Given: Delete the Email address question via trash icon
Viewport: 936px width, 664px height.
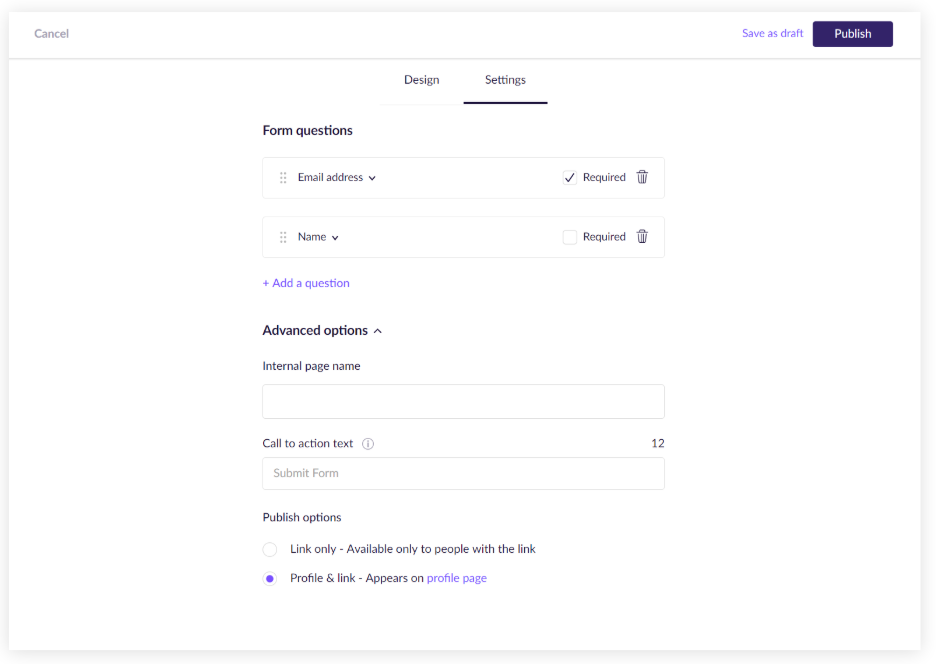Looking at the screenshot, I should [642, 177].
